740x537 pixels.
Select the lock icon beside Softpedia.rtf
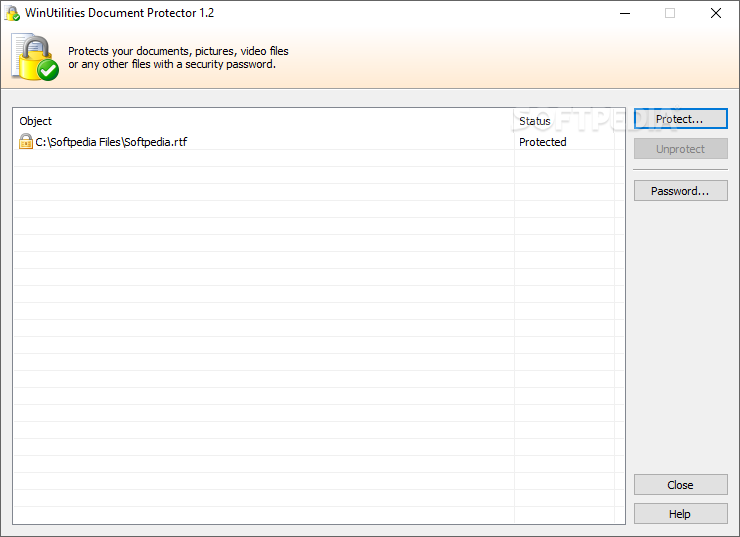click(25, 142)
